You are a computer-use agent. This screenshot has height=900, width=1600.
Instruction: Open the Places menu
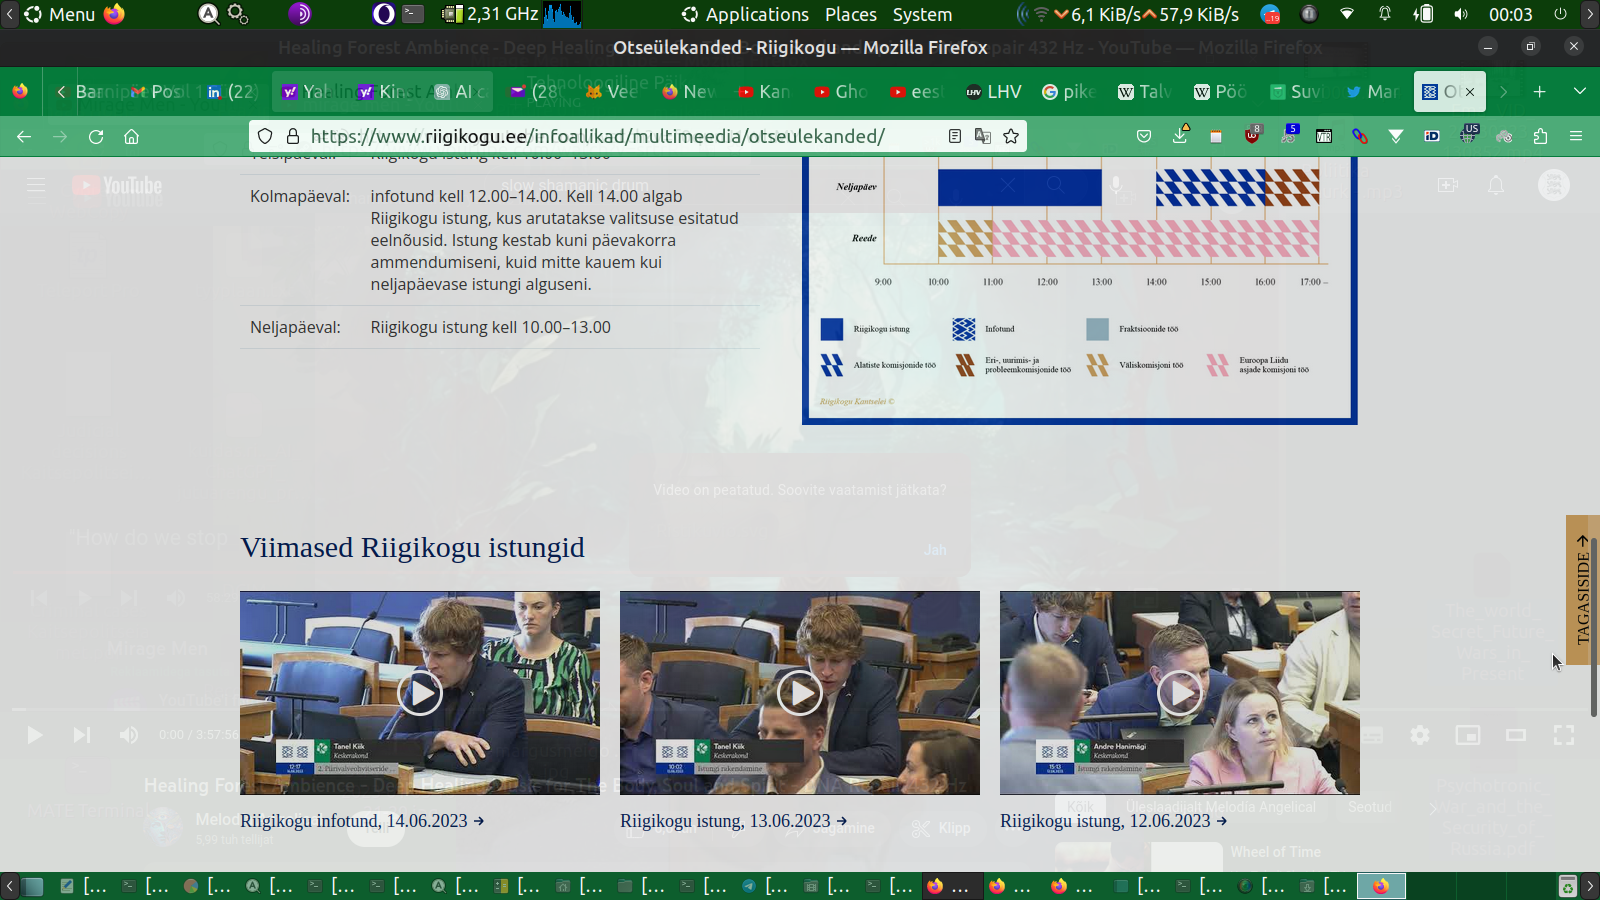tap(851, 14)
